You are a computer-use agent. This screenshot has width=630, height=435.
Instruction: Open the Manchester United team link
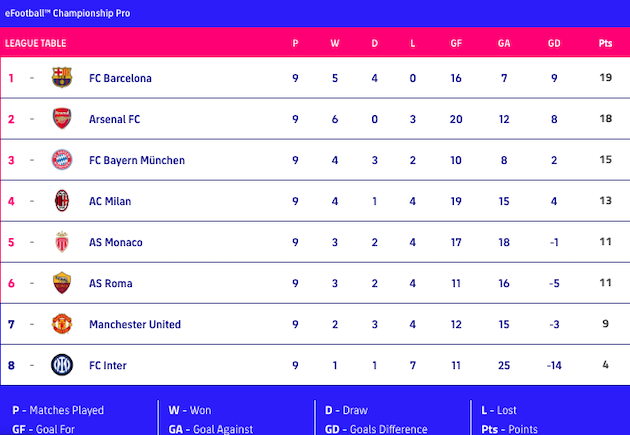[x=135, y=324]
